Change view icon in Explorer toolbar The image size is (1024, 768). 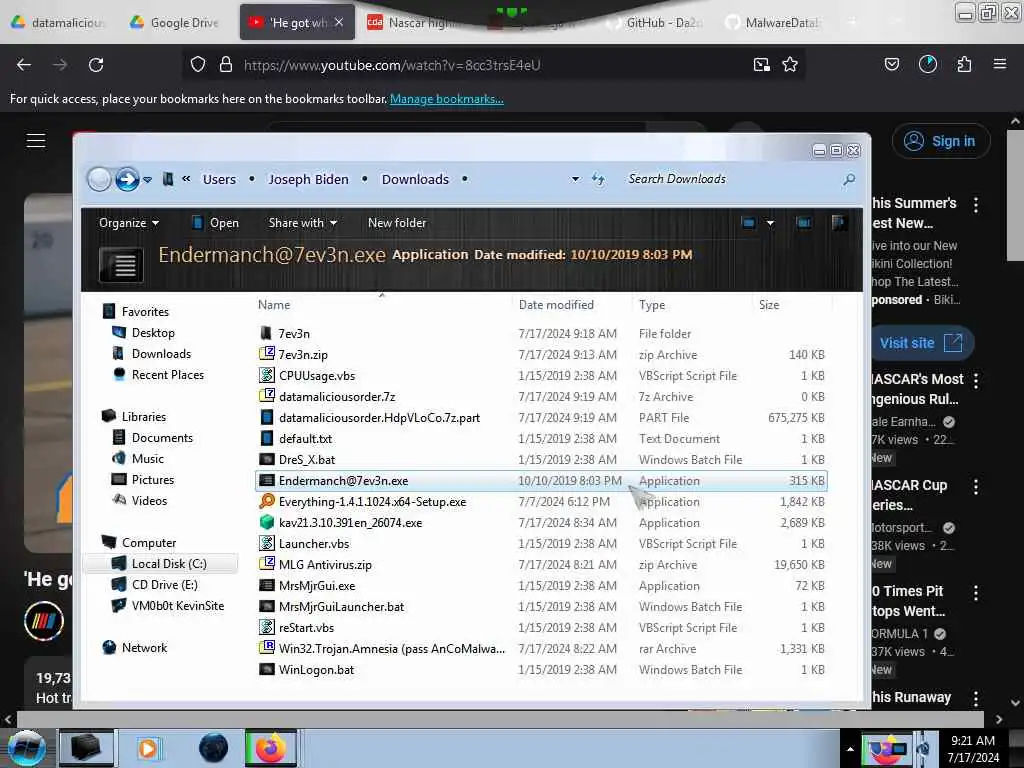[x=748, y=223]
